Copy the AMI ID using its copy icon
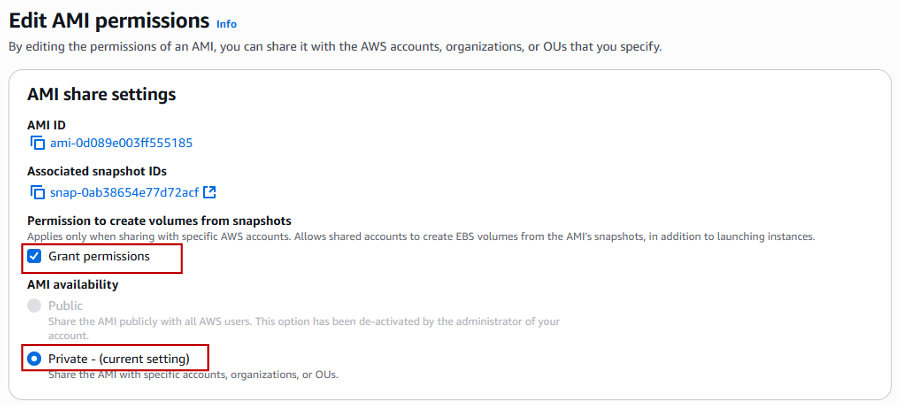Image resolution: width=909 pixels, height=415 pixels. coord(38,143)
